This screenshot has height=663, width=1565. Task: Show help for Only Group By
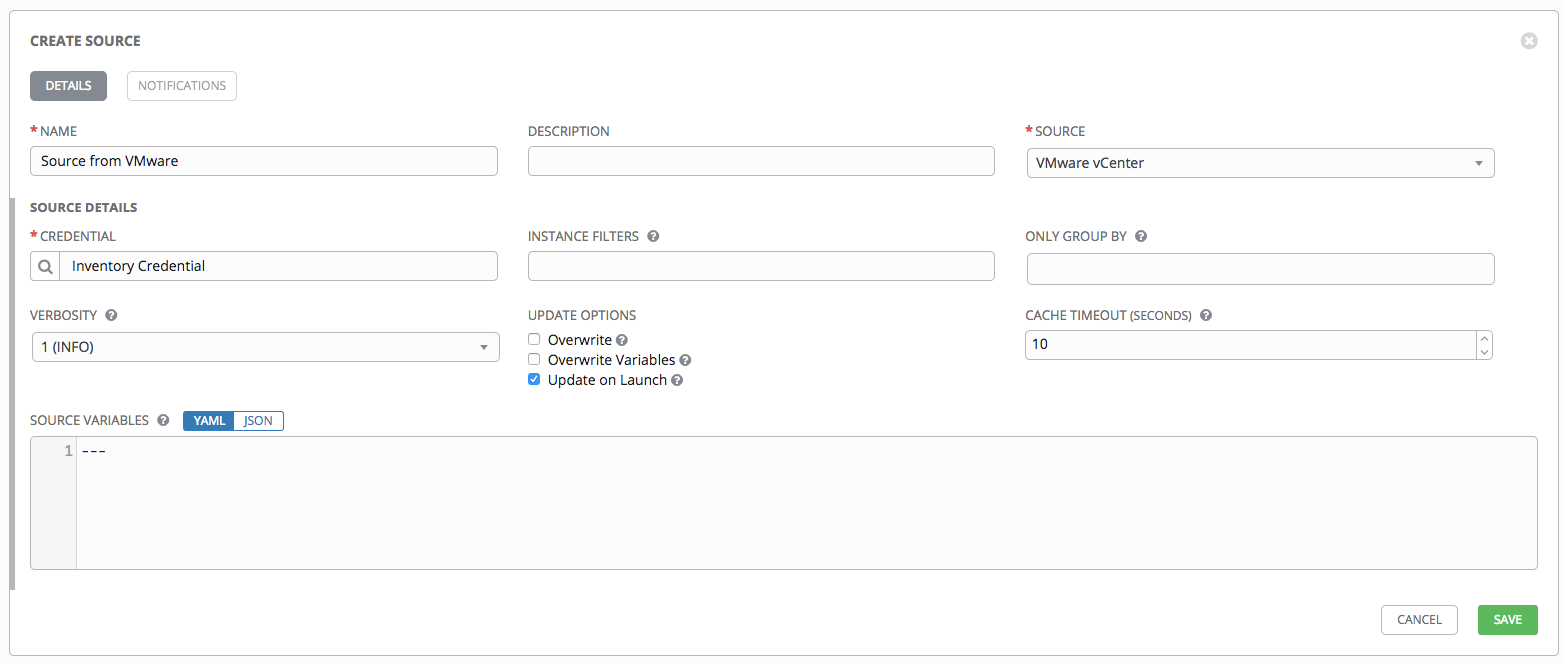tap(1141, 237)
